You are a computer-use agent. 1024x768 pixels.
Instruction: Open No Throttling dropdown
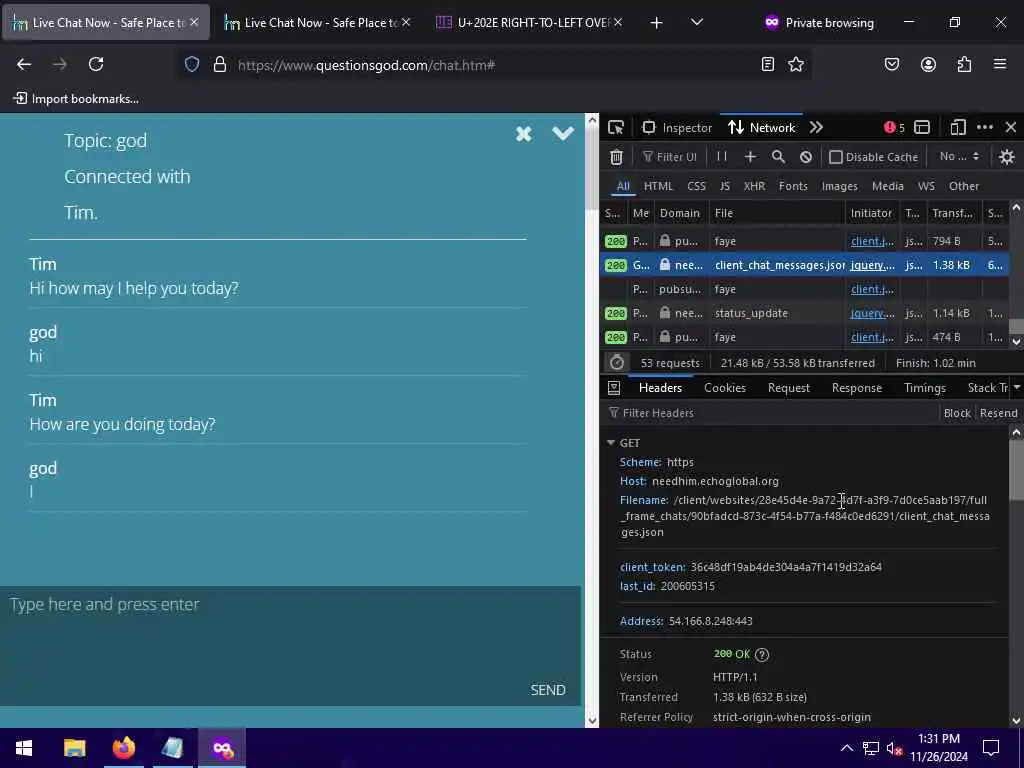pyautogui.click(x=959, y=156)
